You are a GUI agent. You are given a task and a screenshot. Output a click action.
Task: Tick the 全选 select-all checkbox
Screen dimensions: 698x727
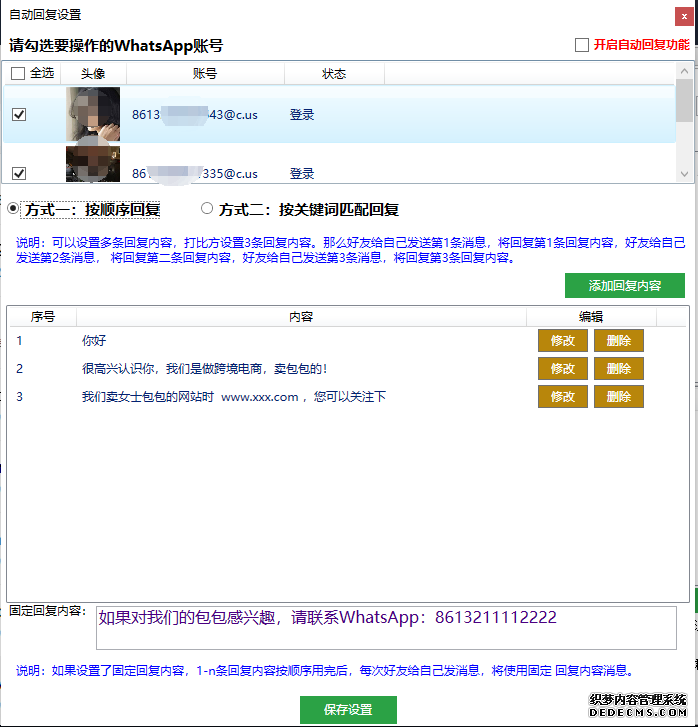point(18,73)
